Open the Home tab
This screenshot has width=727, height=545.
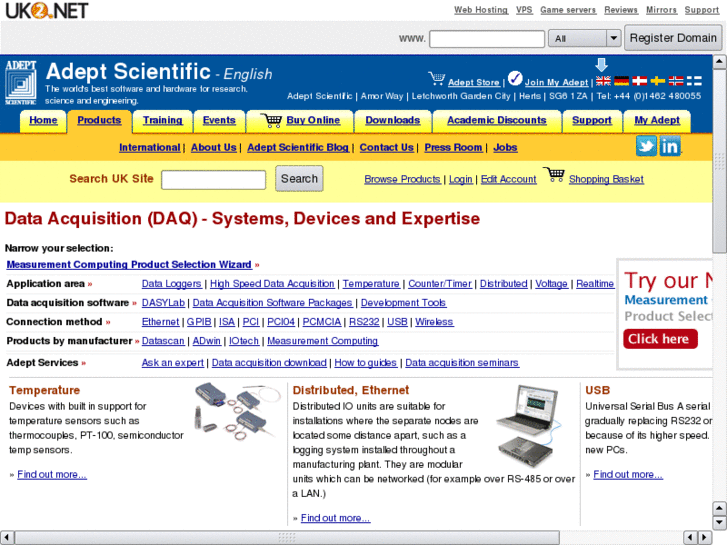tap(43, 120)
